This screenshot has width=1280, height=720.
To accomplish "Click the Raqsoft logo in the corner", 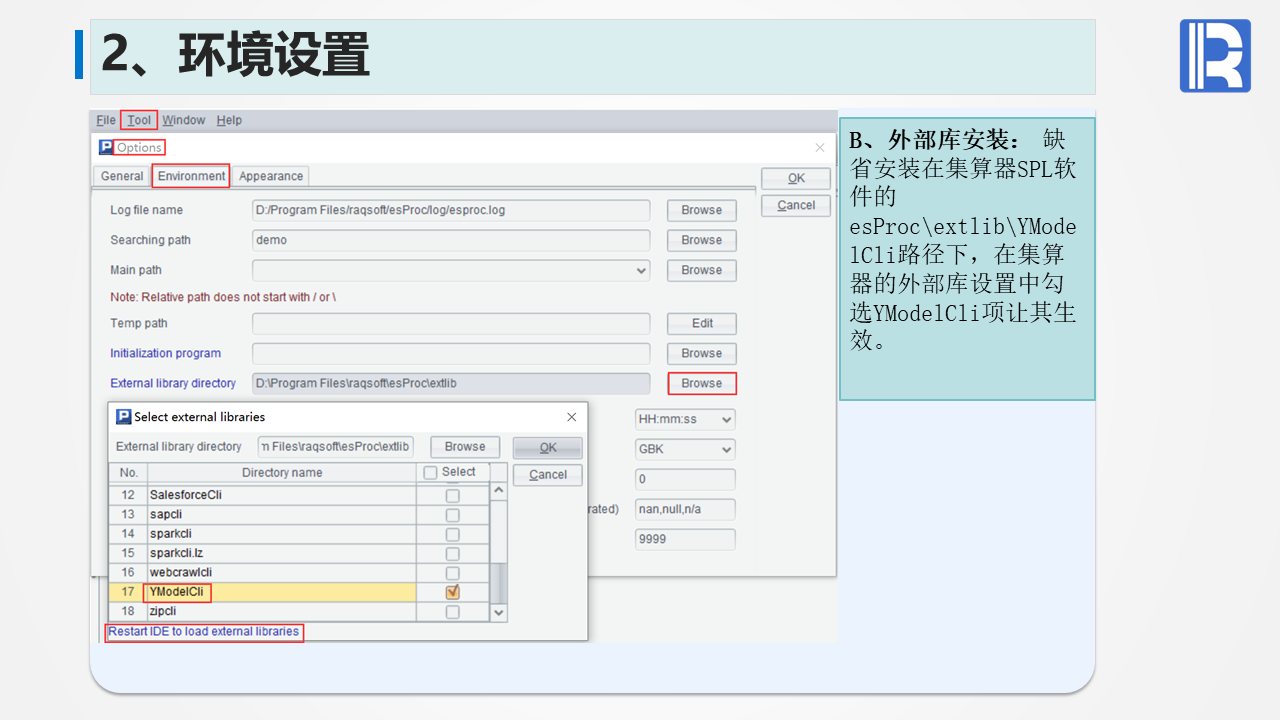I will (x=1215, y=56).
